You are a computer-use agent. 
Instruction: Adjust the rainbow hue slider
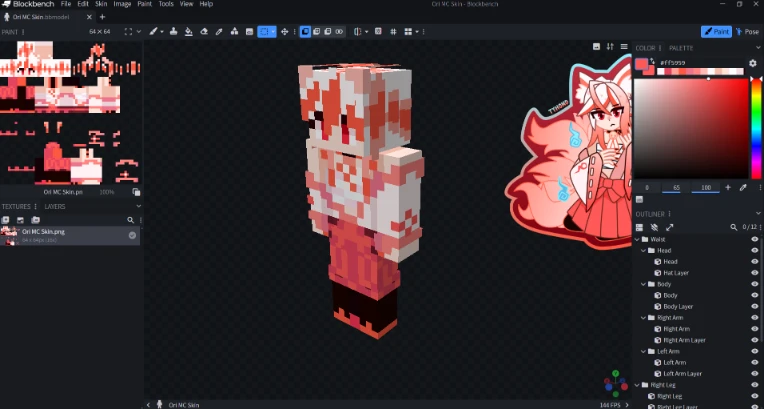coord(757,128)
